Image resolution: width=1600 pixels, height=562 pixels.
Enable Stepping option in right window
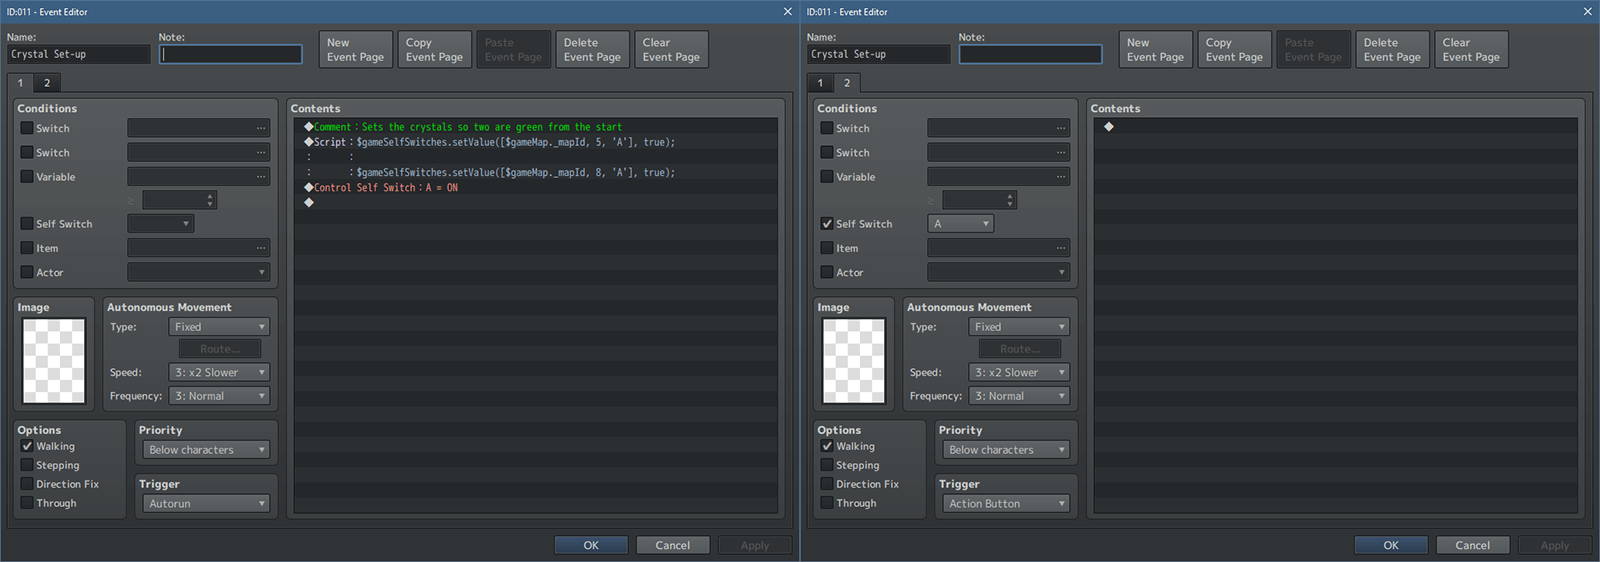pos(827,465)
